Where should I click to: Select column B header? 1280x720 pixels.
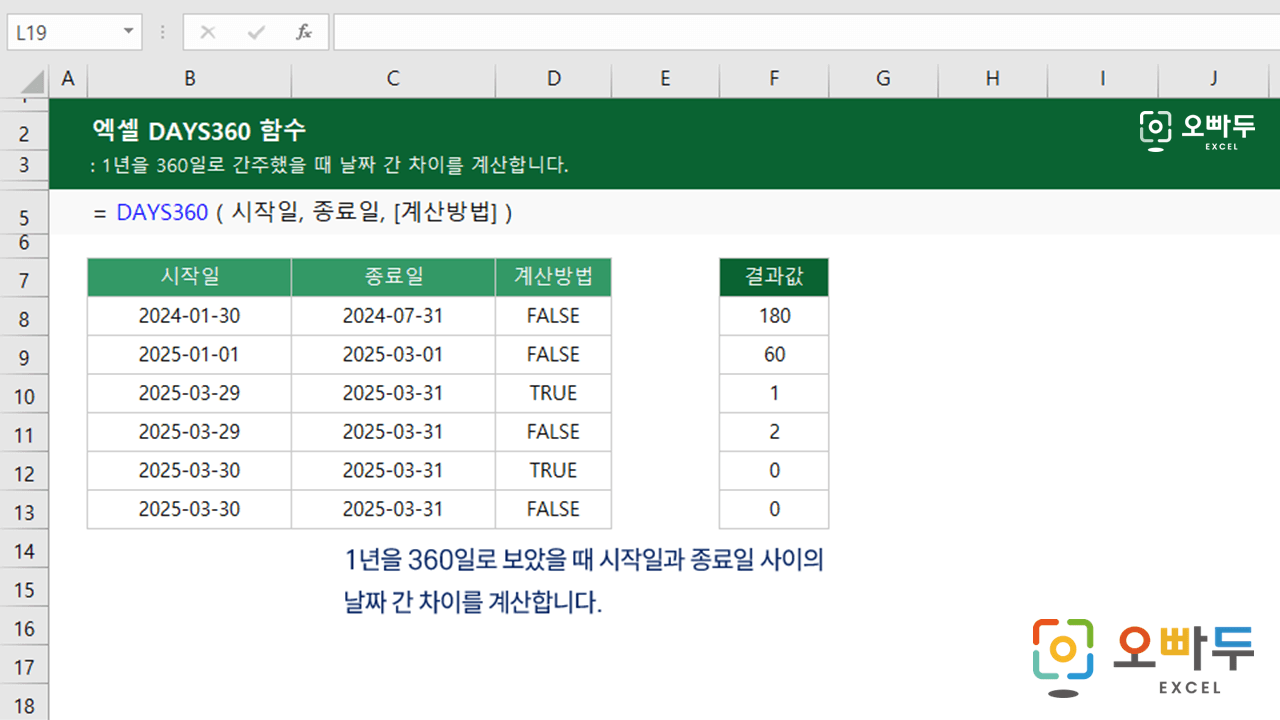tap(189, 79)
